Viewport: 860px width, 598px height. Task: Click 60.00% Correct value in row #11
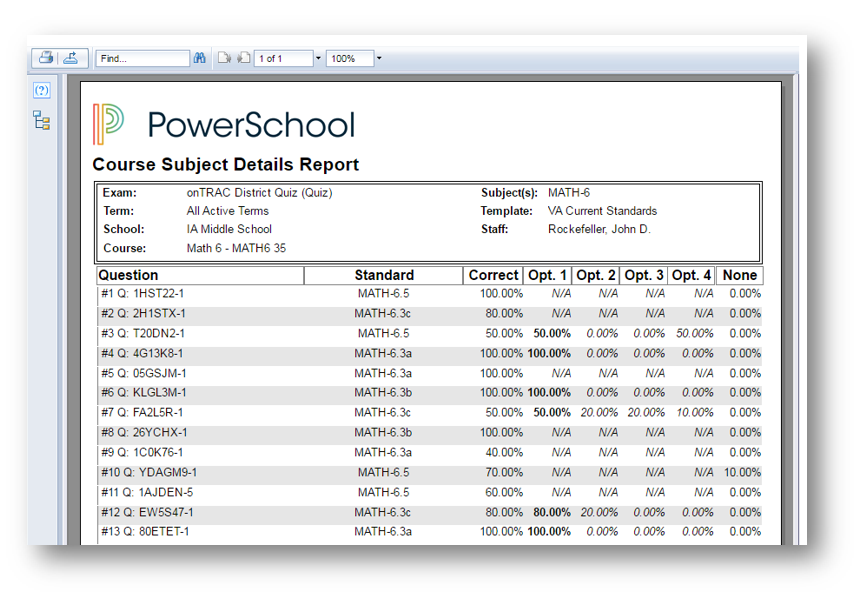point(504,492)
